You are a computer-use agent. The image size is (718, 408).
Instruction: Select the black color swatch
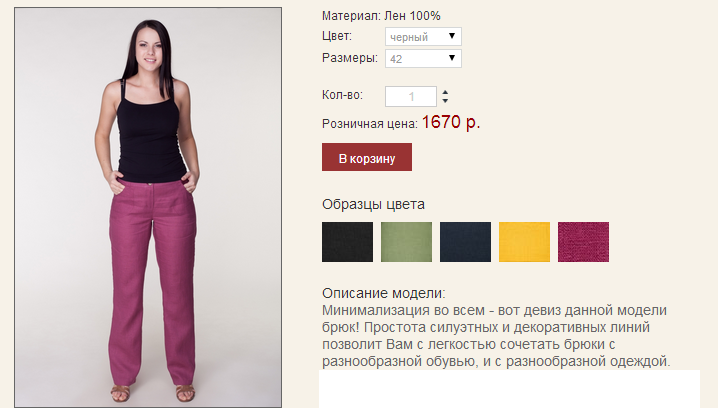coord(348,242)
